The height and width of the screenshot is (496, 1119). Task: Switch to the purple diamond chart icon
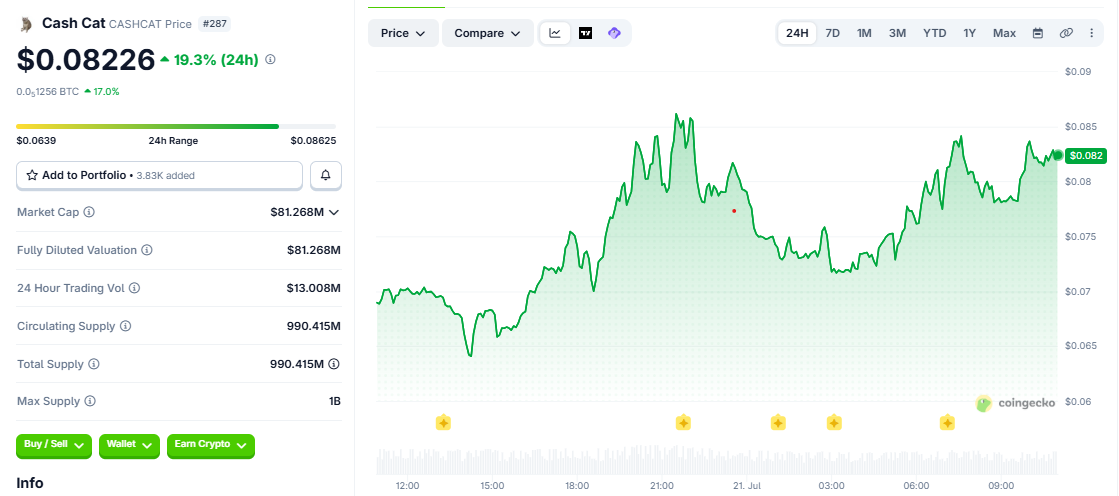(614, 33)
